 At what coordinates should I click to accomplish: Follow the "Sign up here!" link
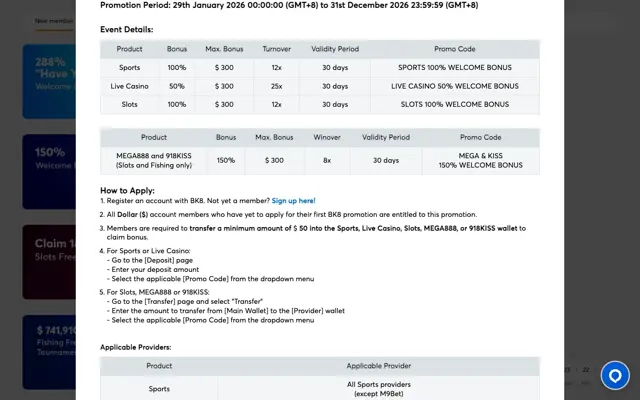pyautogui.click(x=293, y=201)
